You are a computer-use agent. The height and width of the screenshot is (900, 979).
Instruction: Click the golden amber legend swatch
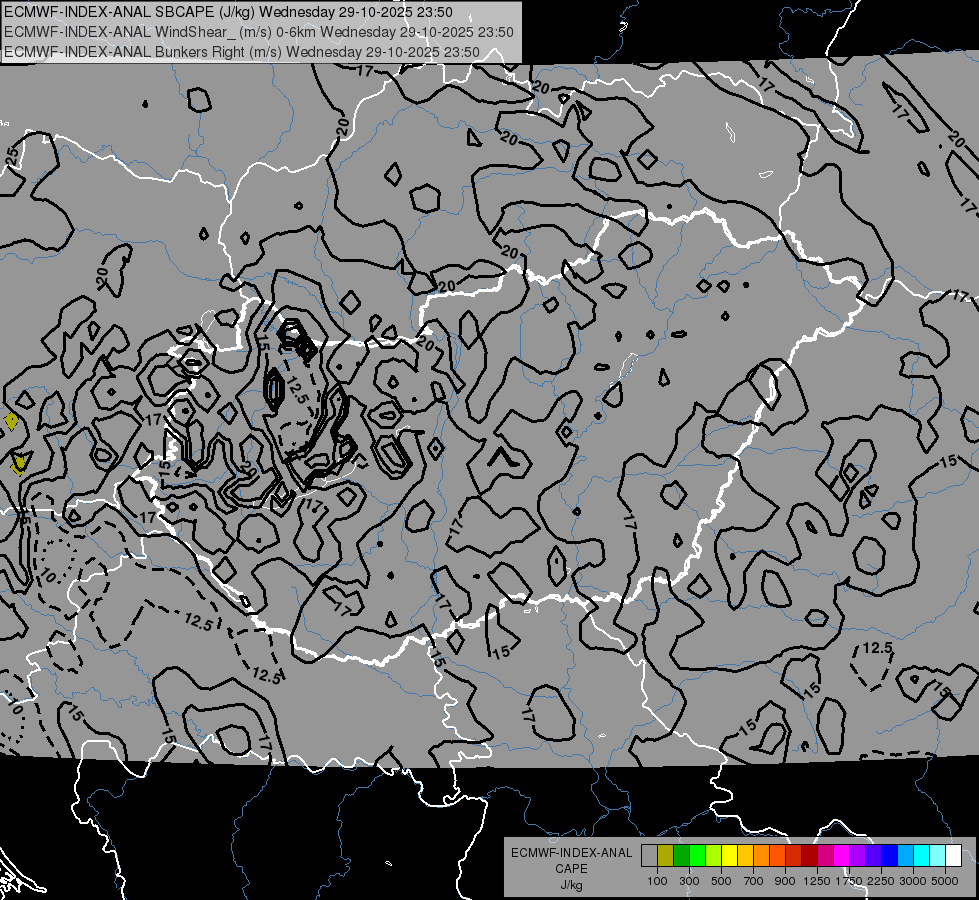coord(745,856)
